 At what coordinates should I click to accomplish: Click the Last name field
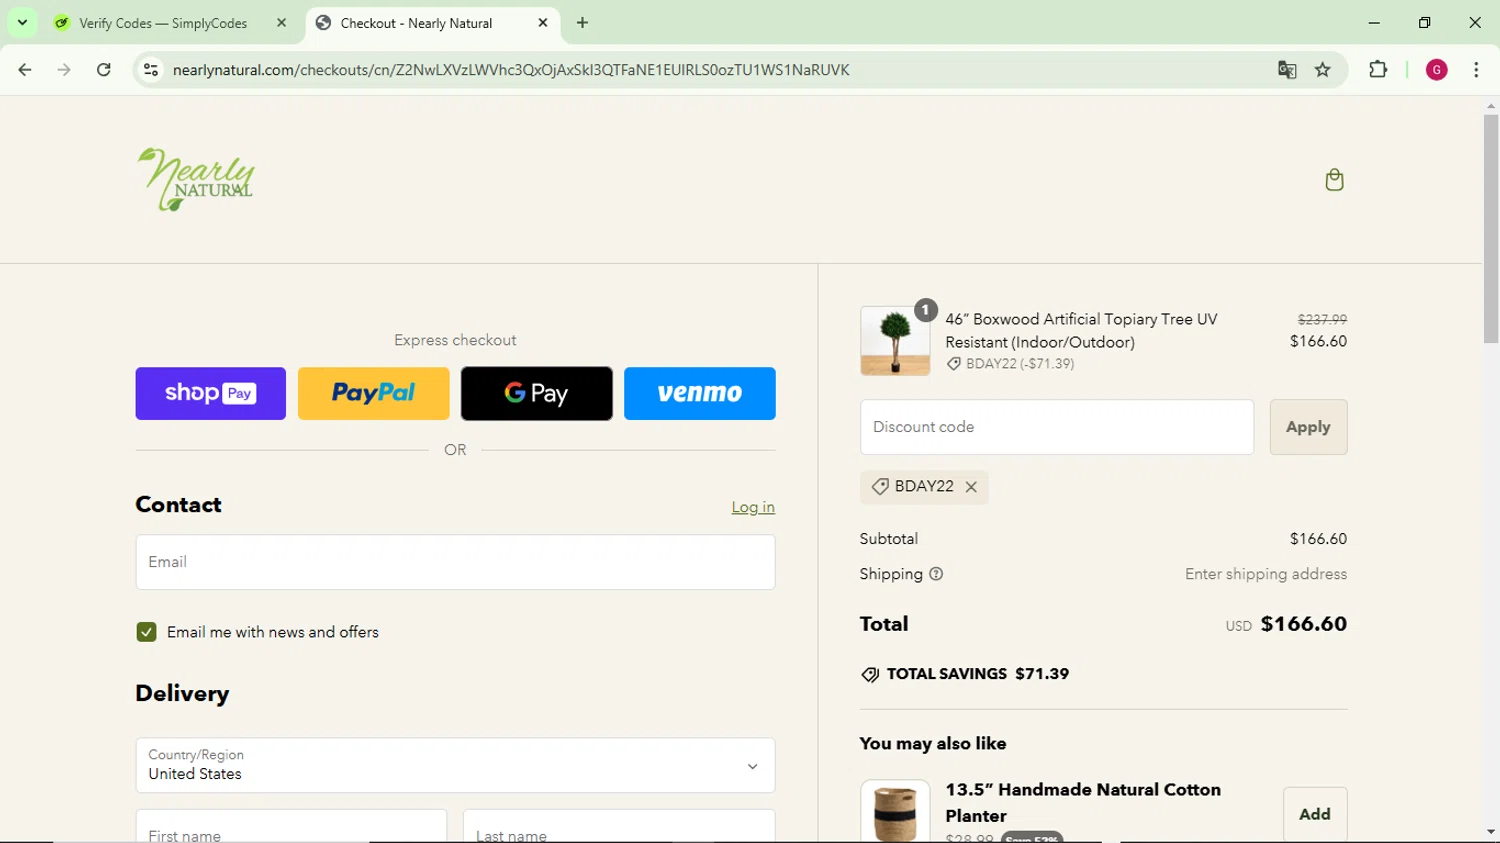tap(619, 828)
